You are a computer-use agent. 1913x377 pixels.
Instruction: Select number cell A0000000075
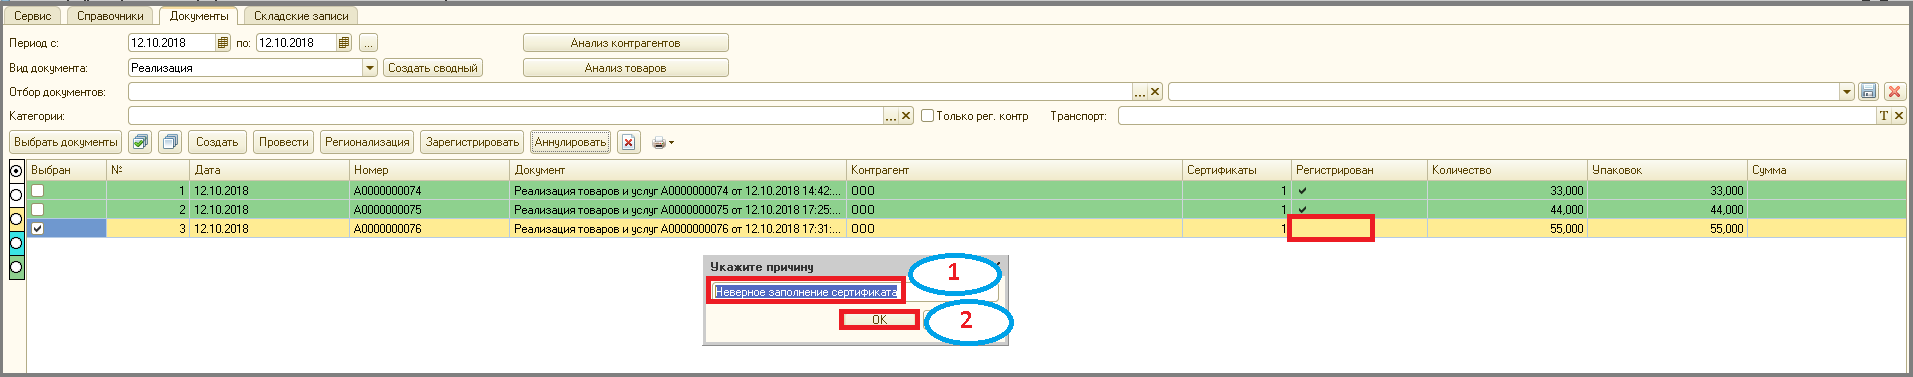[x=430, y=209]
